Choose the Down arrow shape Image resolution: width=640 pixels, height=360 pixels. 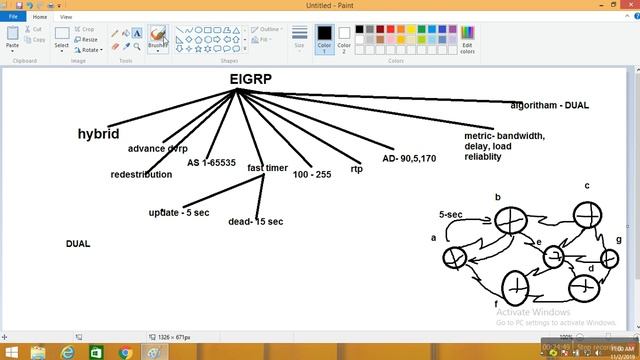(179, 49)
